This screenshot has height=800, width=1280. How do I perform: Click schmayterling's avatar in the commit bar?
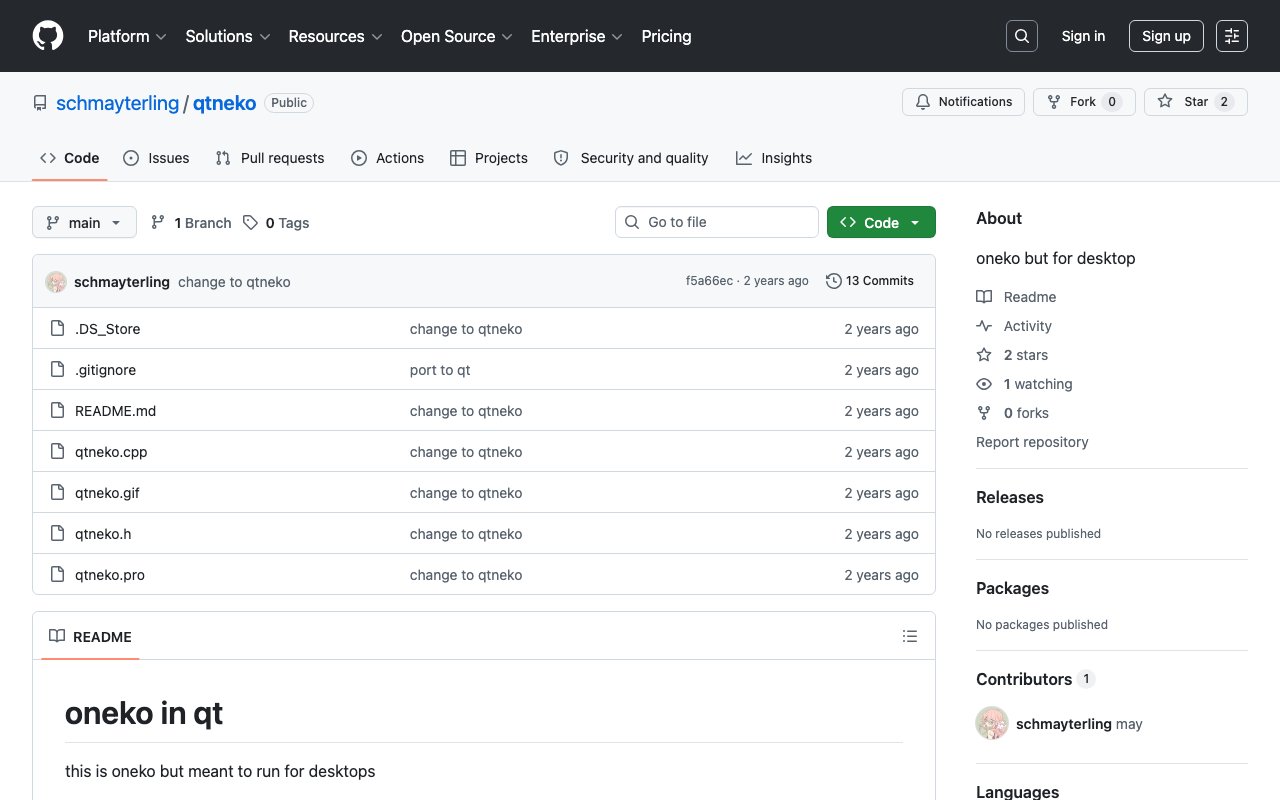coord(56,282)
